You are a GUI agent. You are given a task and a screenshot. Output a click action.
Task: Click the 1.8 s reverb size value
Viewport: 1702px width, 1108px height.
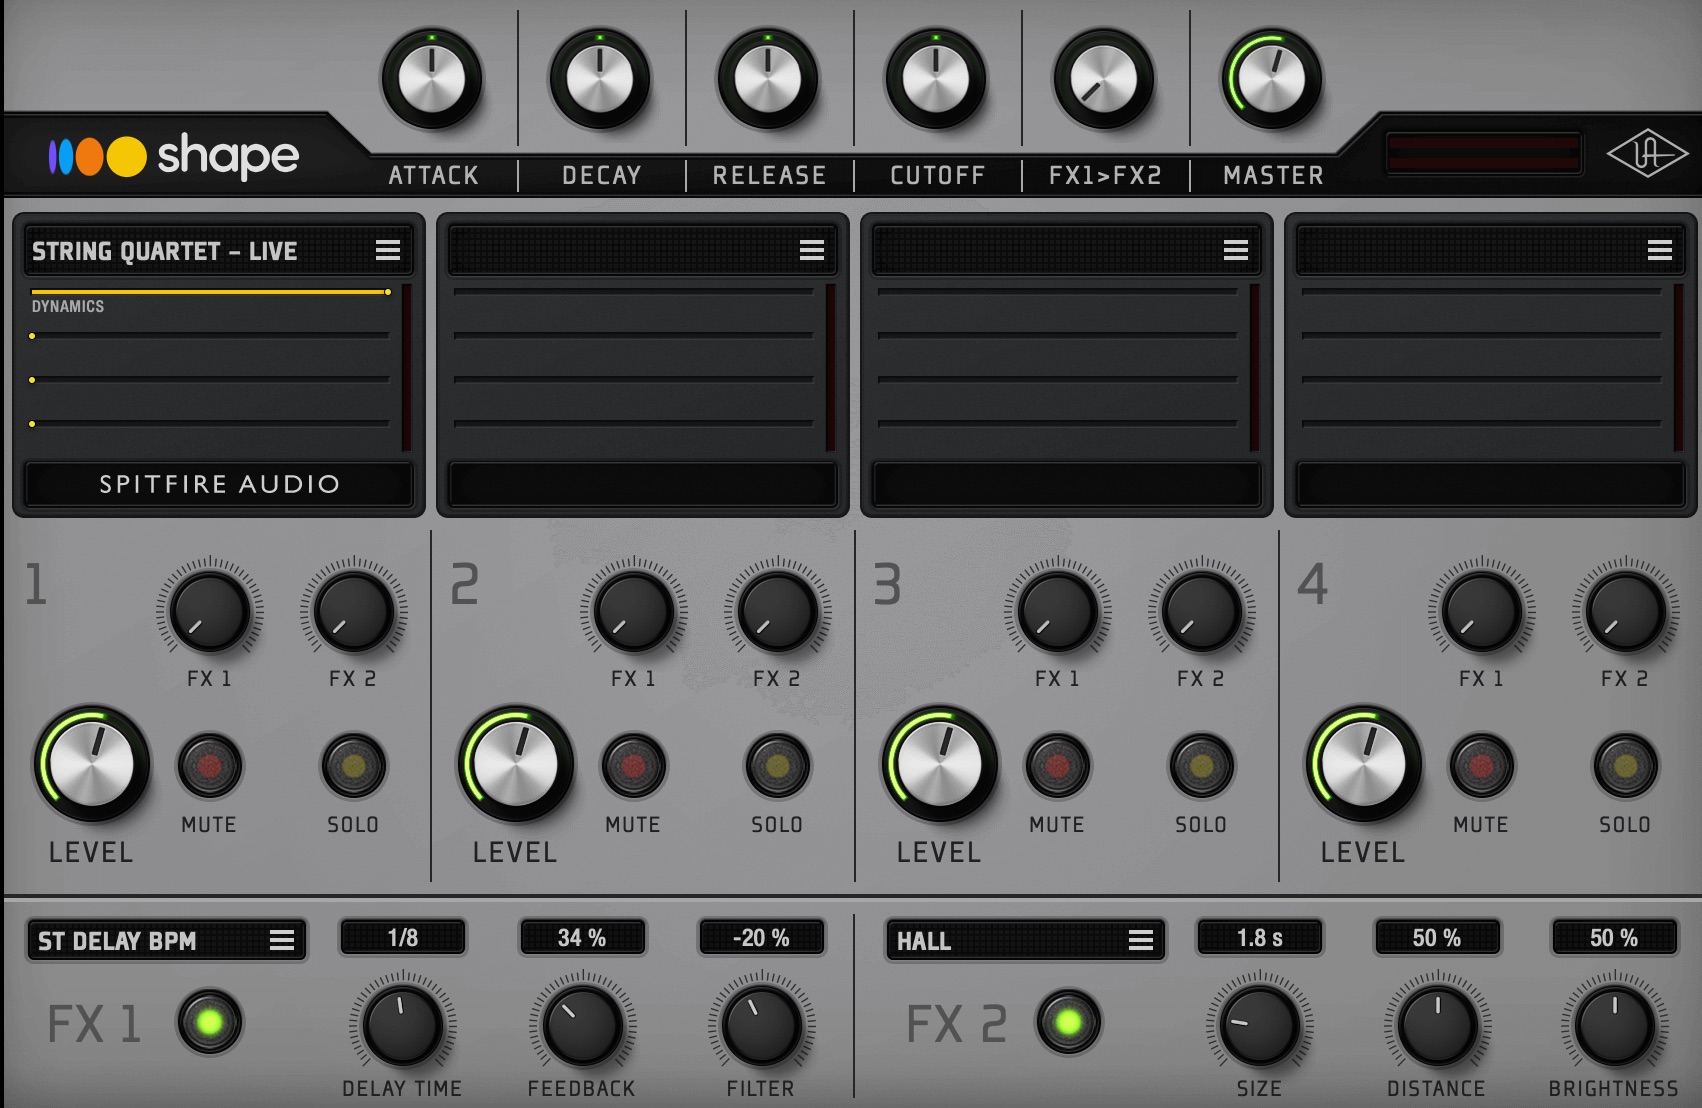[x=1260, y=938]
